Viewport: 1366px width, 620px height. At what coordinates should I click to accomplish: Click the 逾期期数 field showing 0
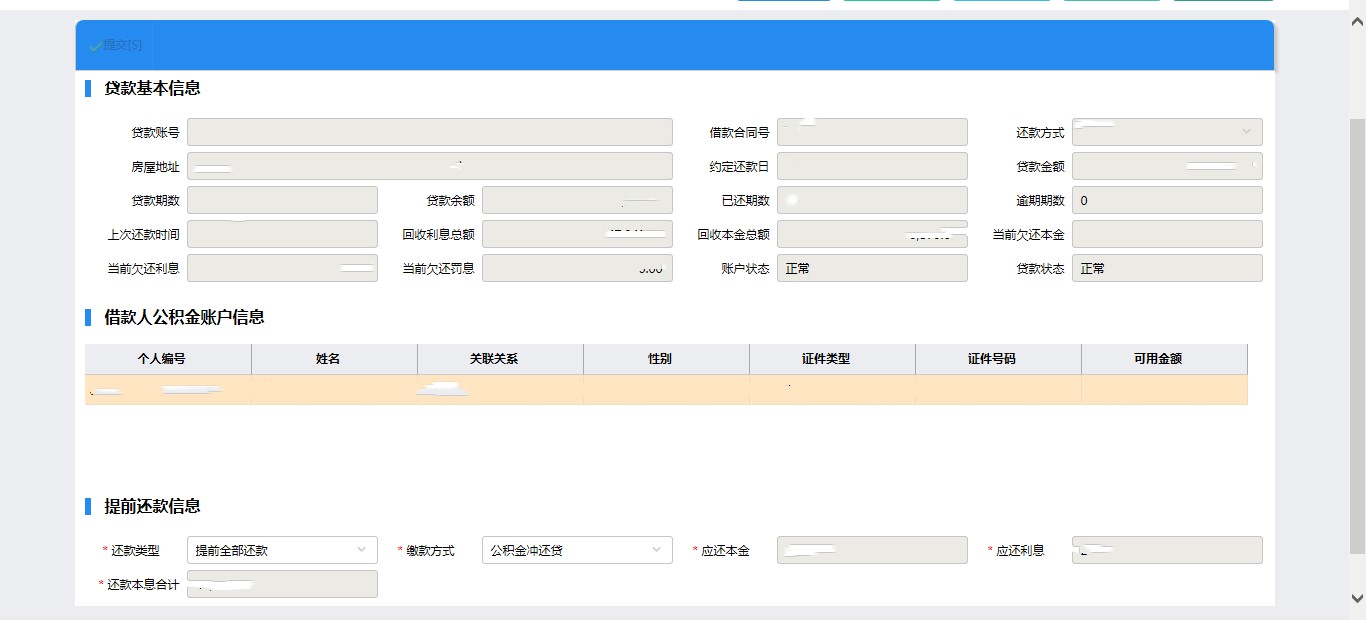[1167, 200]
